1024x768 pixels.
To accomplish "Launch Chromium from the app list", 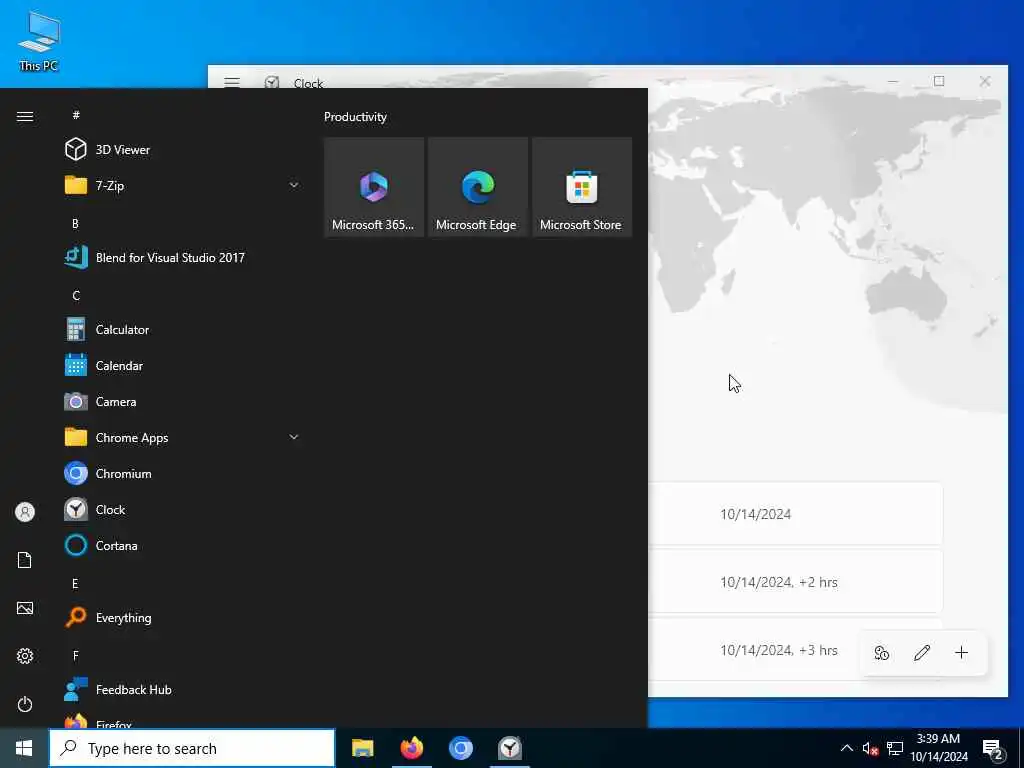I will [182, 473].
